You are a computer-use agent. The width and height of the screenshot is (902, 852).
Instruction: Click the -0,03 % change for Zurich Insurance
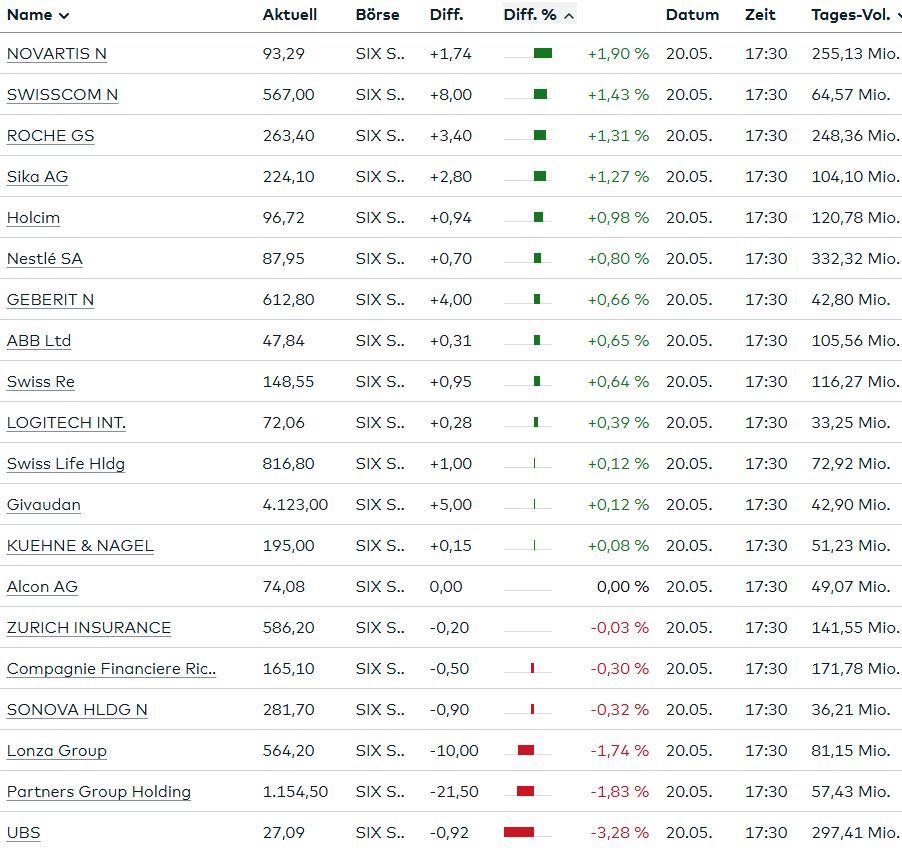(620, 628)
